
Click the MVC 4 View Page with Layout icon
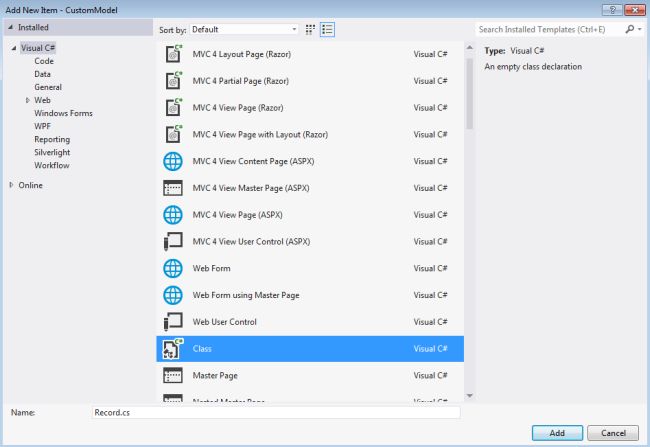pyautogui.click(x=173, y=134)
